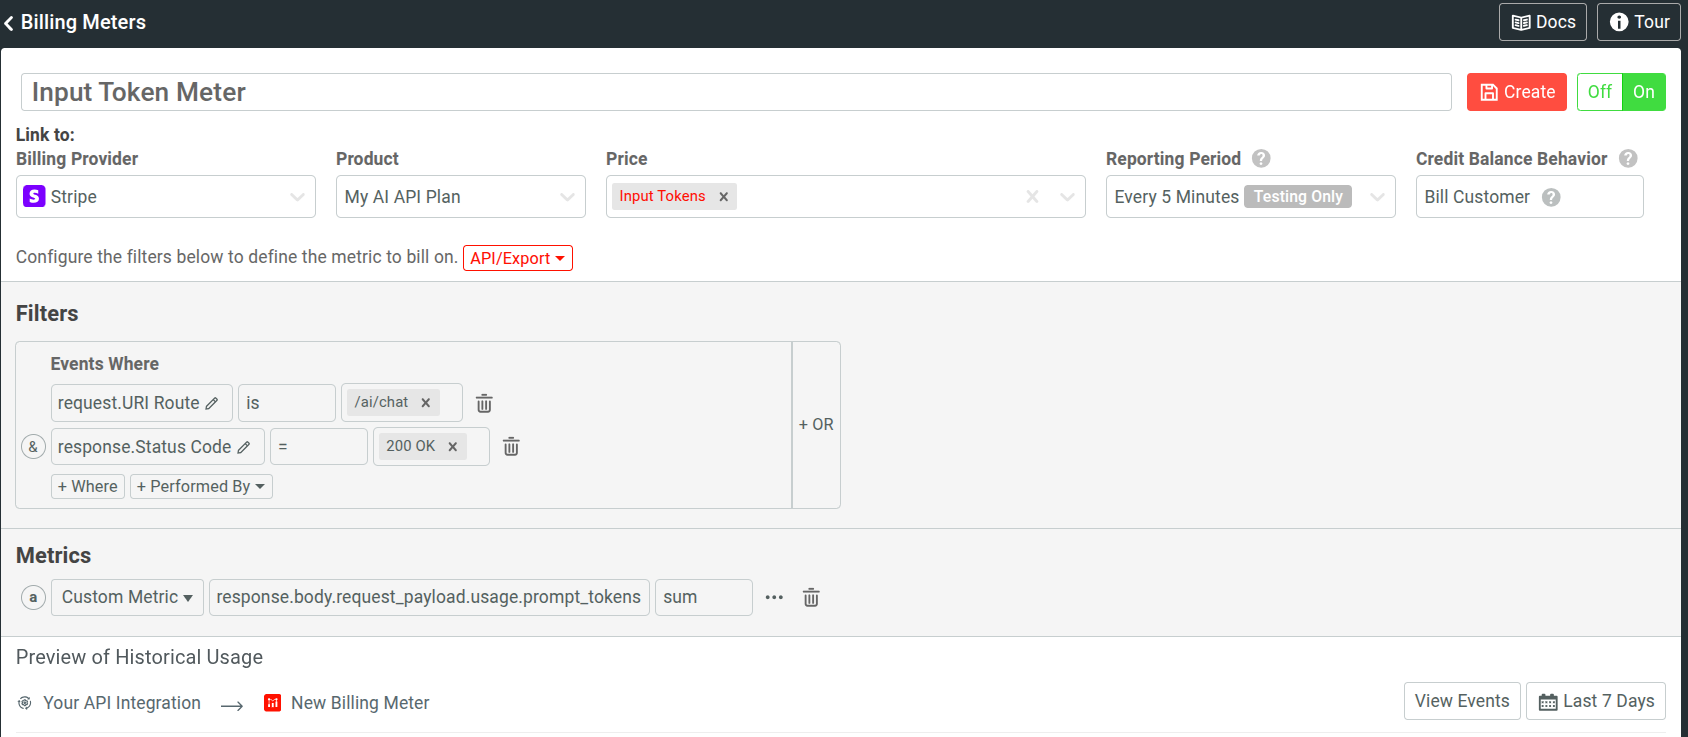Image resolution: width=1688 pixels, height=737 pixels.
Task: Edit the response.Status Code field
Action: [157, 447]
